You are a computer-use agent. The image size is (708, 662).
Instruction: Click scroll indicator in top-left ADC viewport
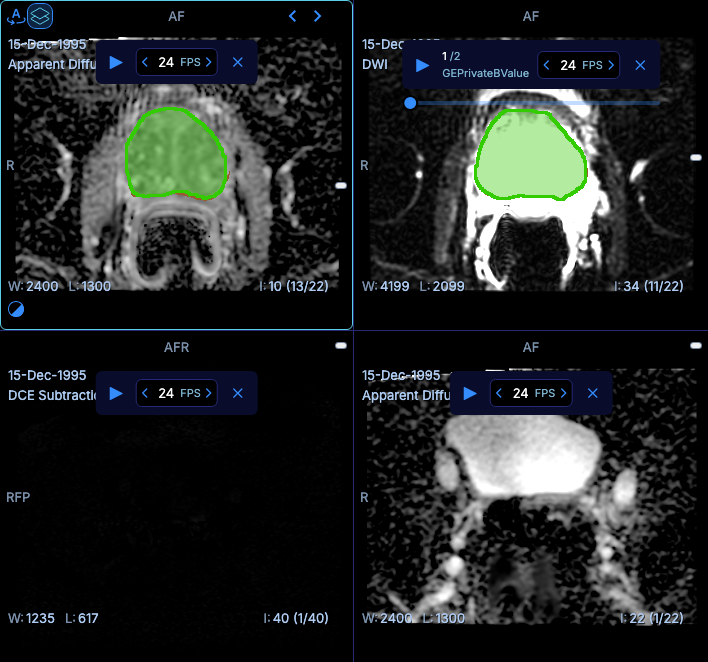[341, 186]
